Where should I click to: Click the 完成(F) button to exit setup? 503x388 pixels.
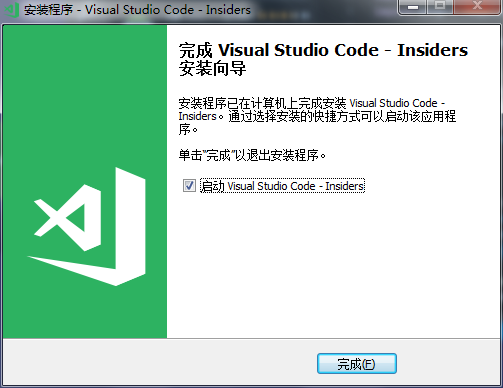click(357, 364)
